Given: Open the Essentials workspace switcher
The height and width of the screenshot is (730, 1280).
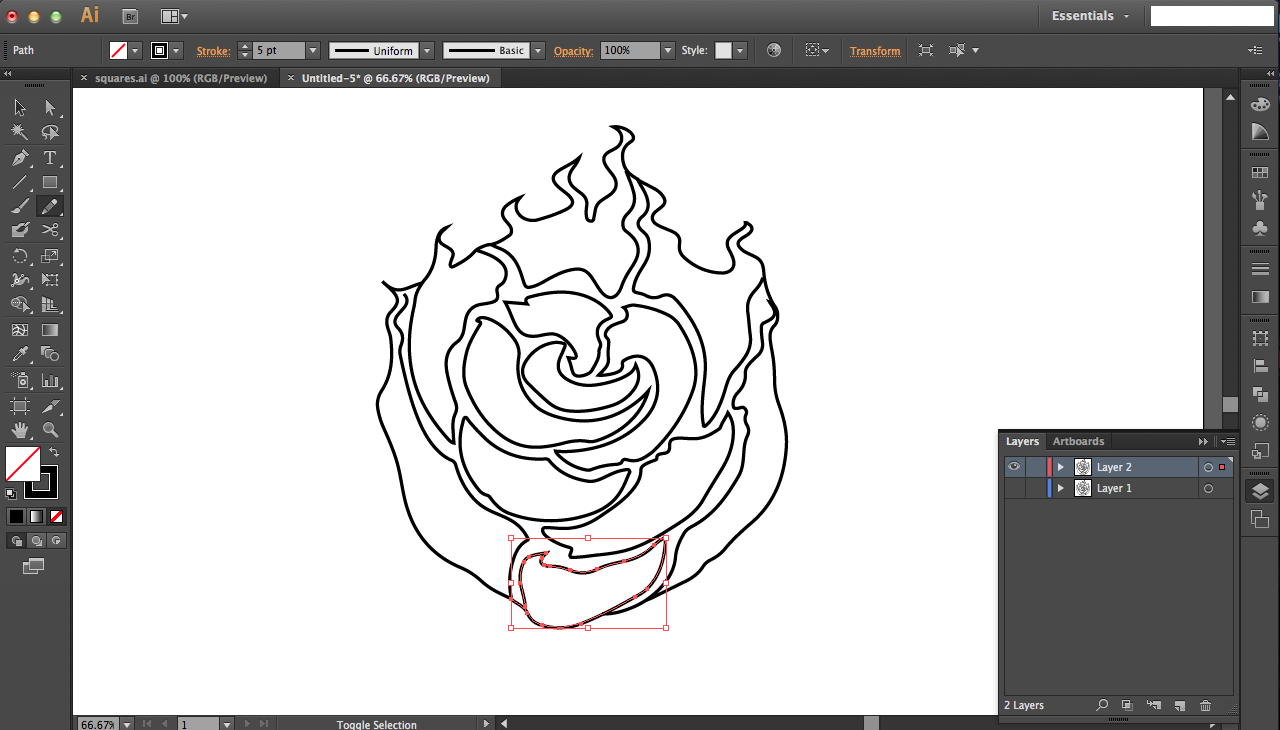Looking at the screenshot, I should point(1090,16).
